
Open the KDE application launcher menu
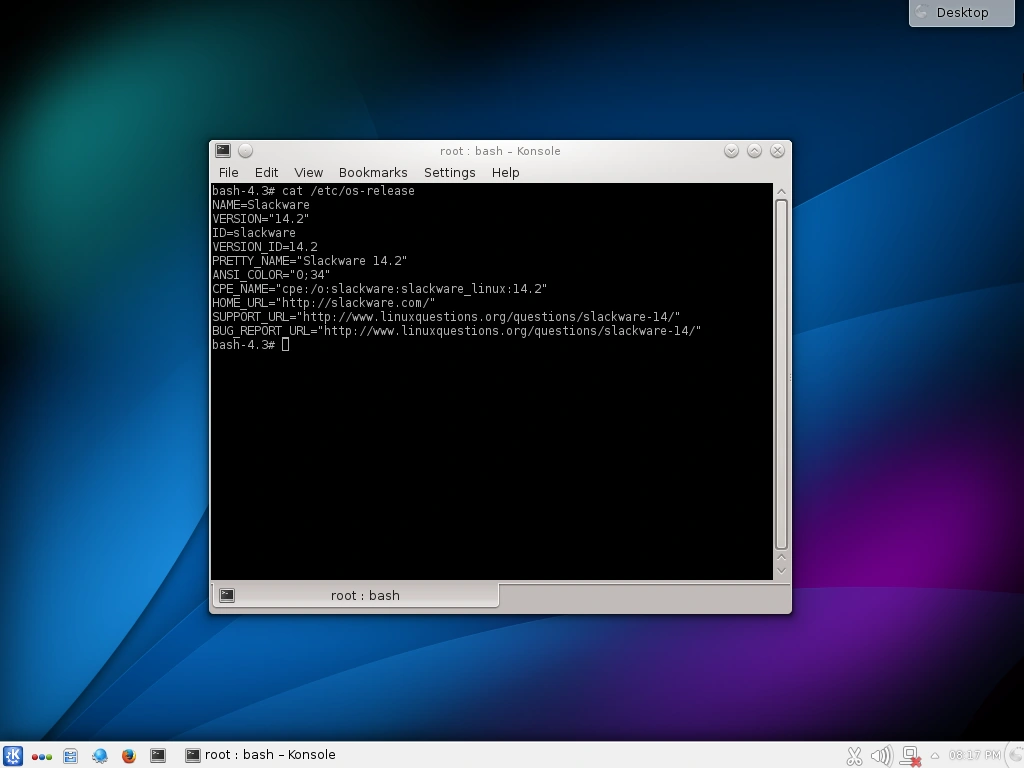click(x=13, y=755)
